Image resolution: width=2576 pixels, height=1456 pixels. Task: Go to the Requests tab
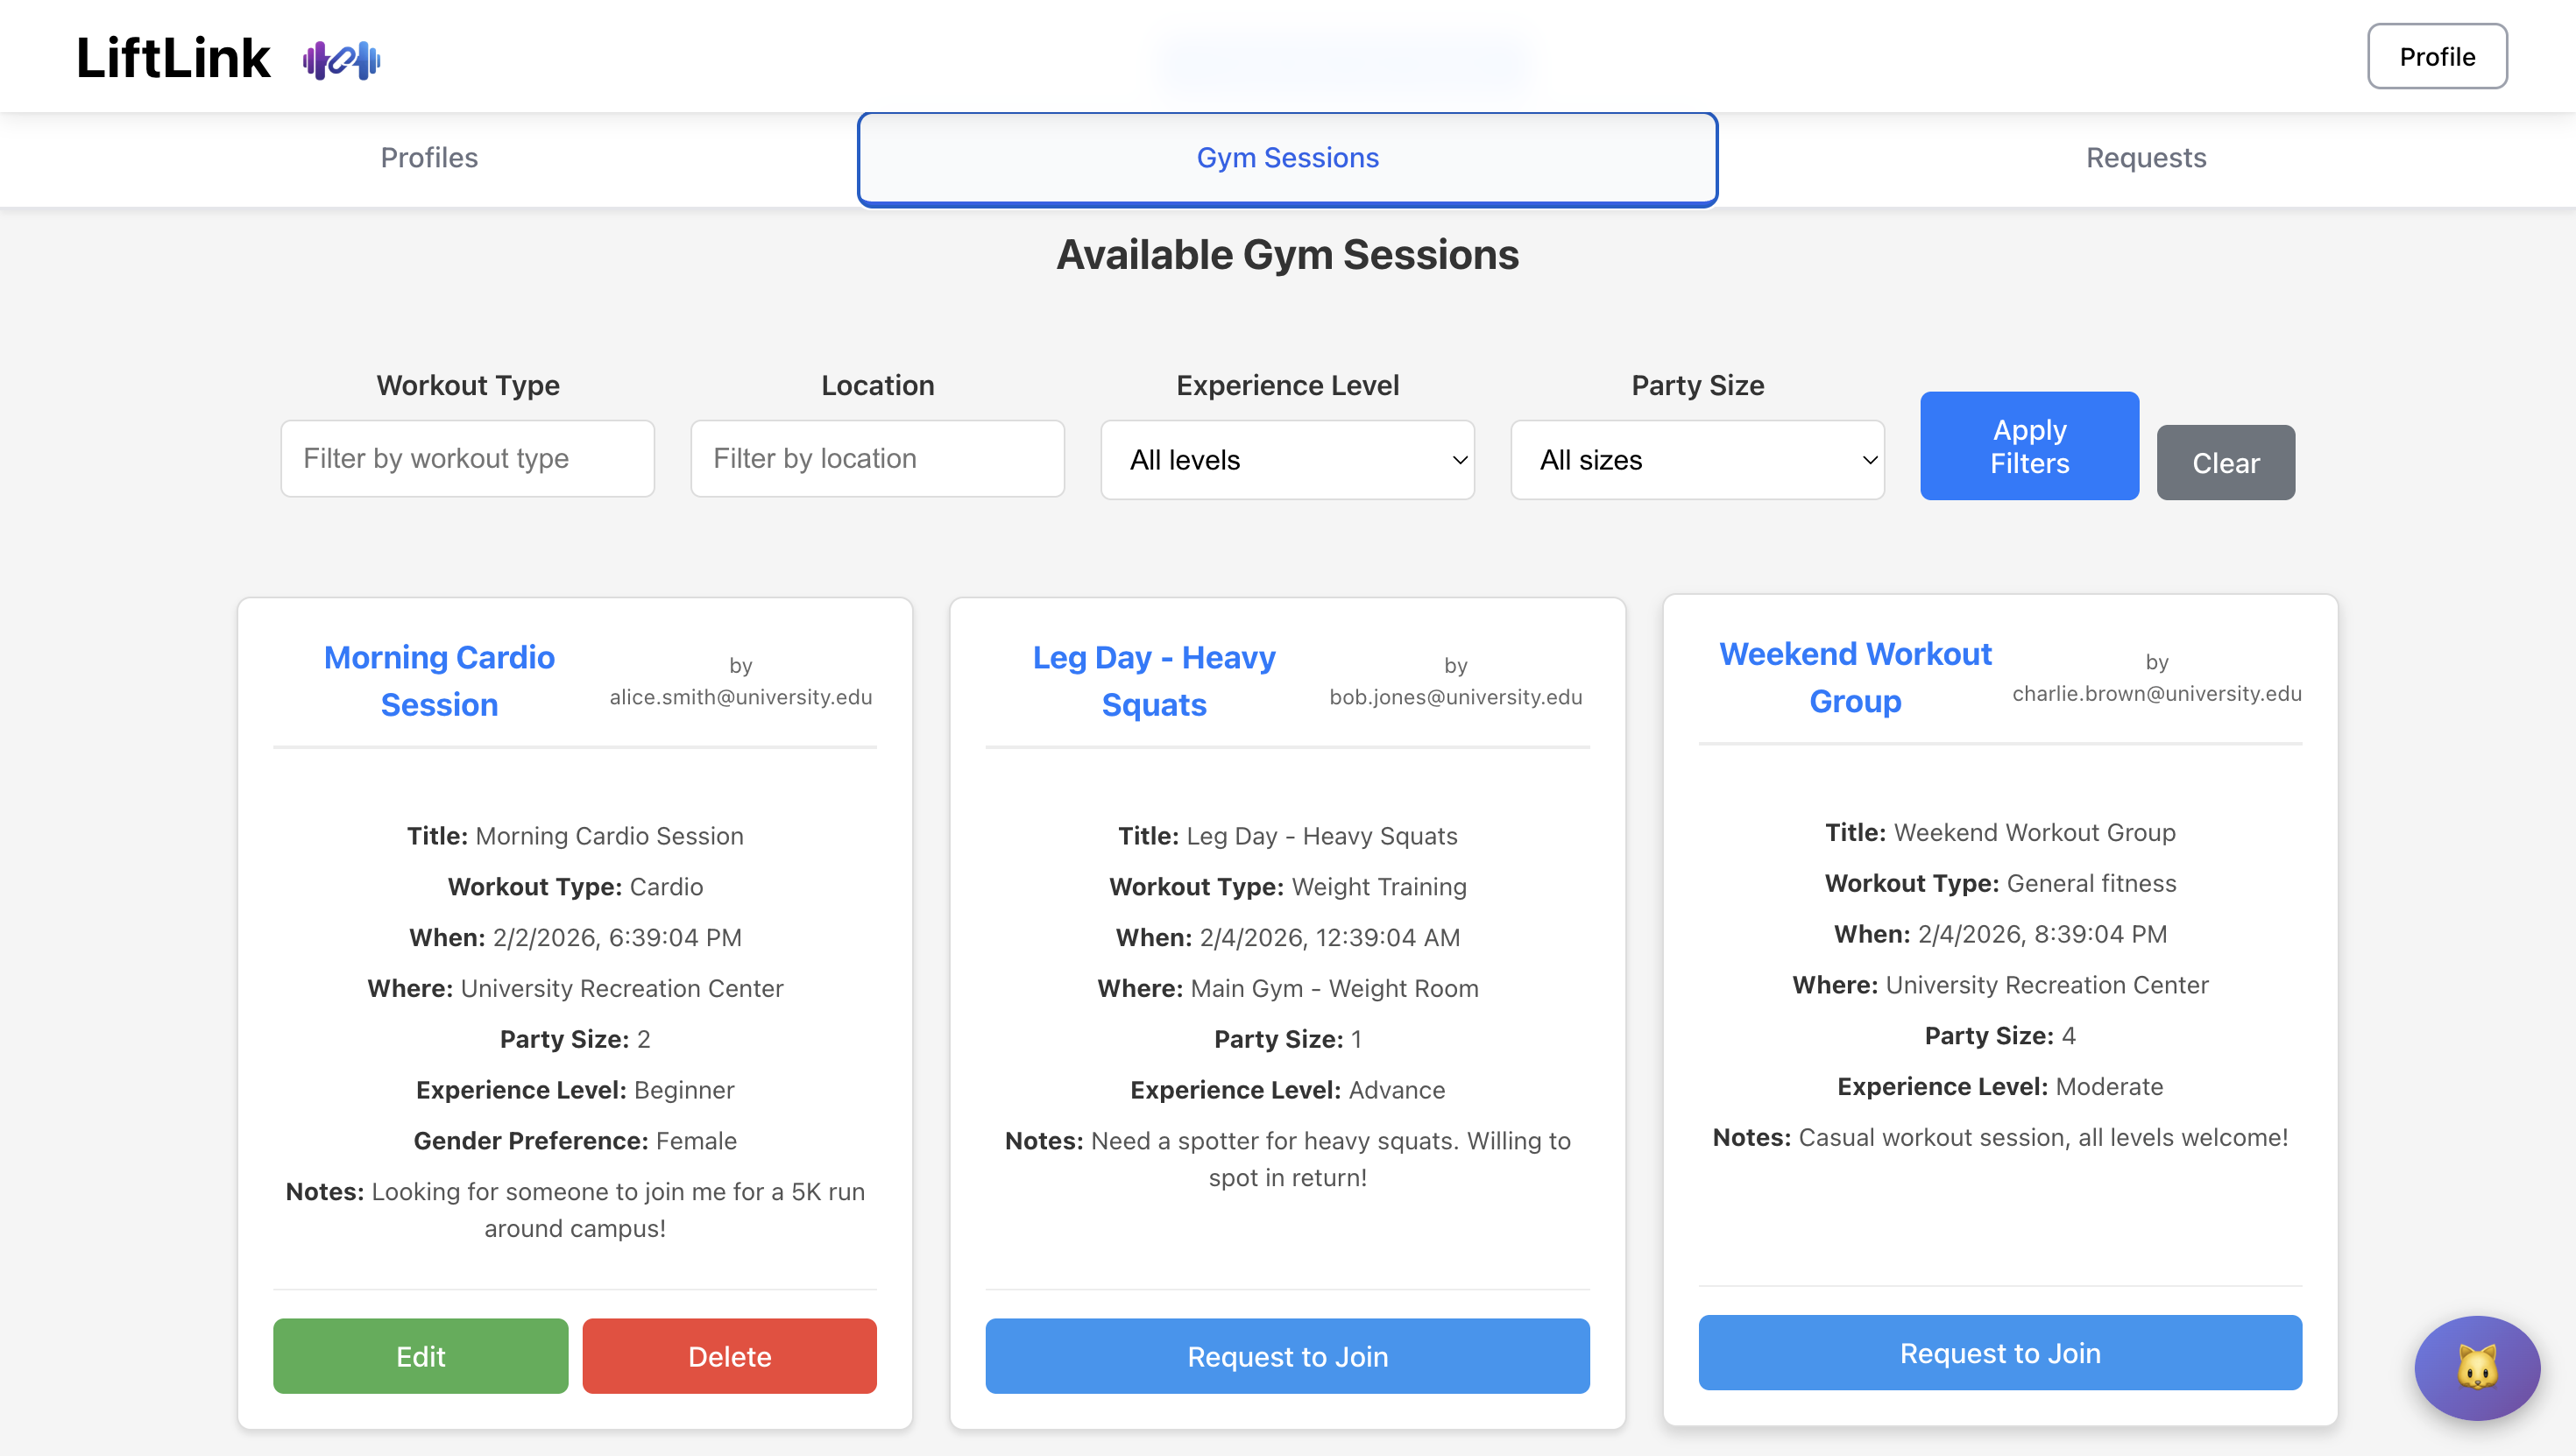2145,158
